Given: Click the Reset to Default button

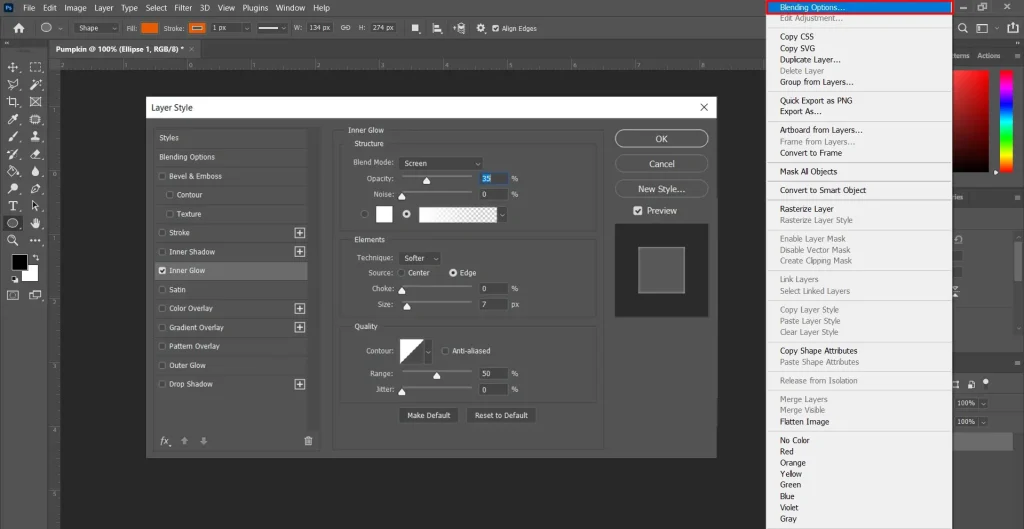Looking at the screenshot, I should (501, 415).
